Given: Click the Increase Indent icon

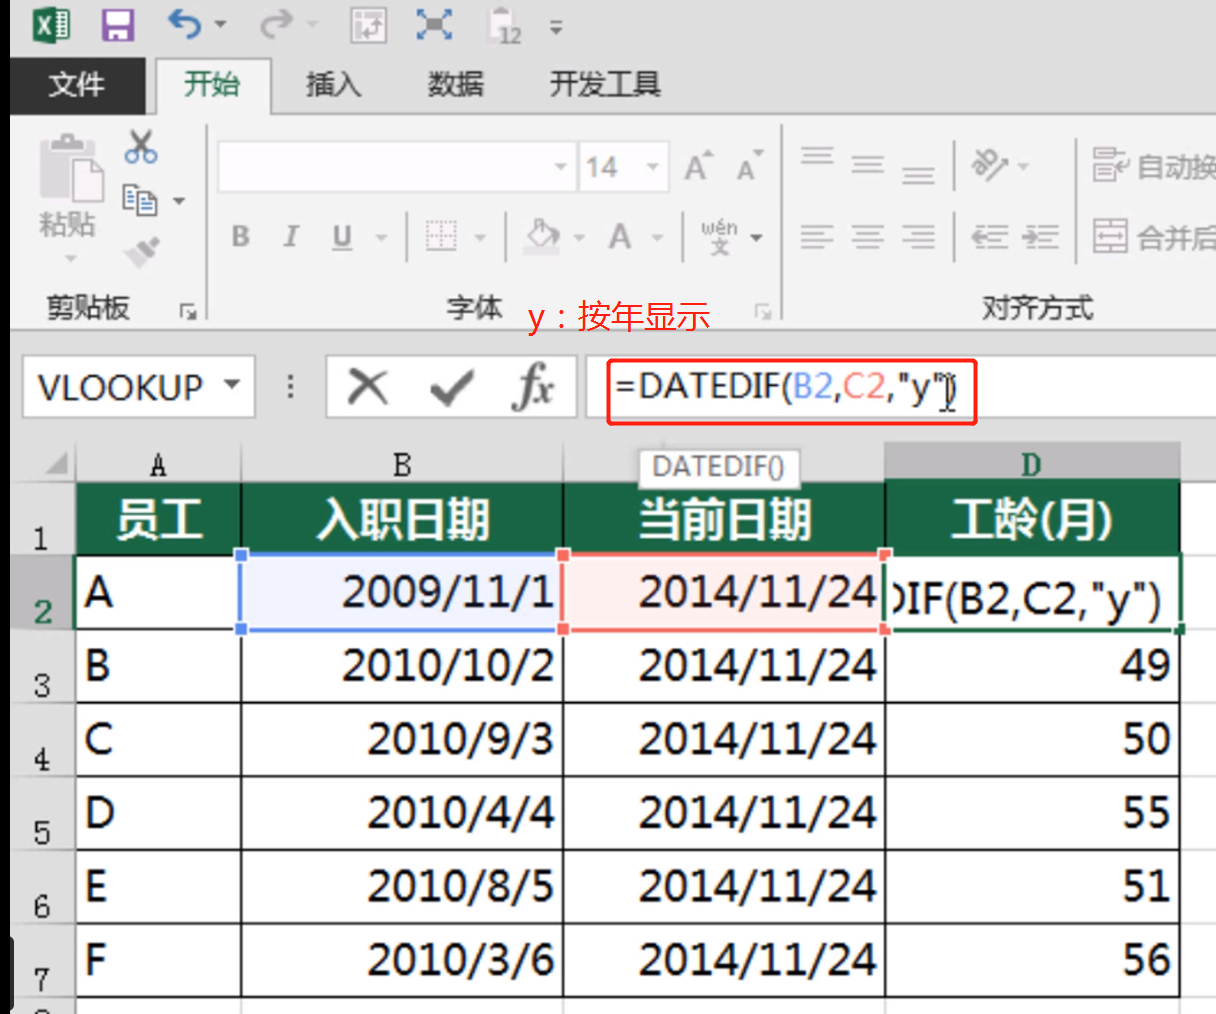Looking at the screenshot, I should click(x=1041, y=237).
